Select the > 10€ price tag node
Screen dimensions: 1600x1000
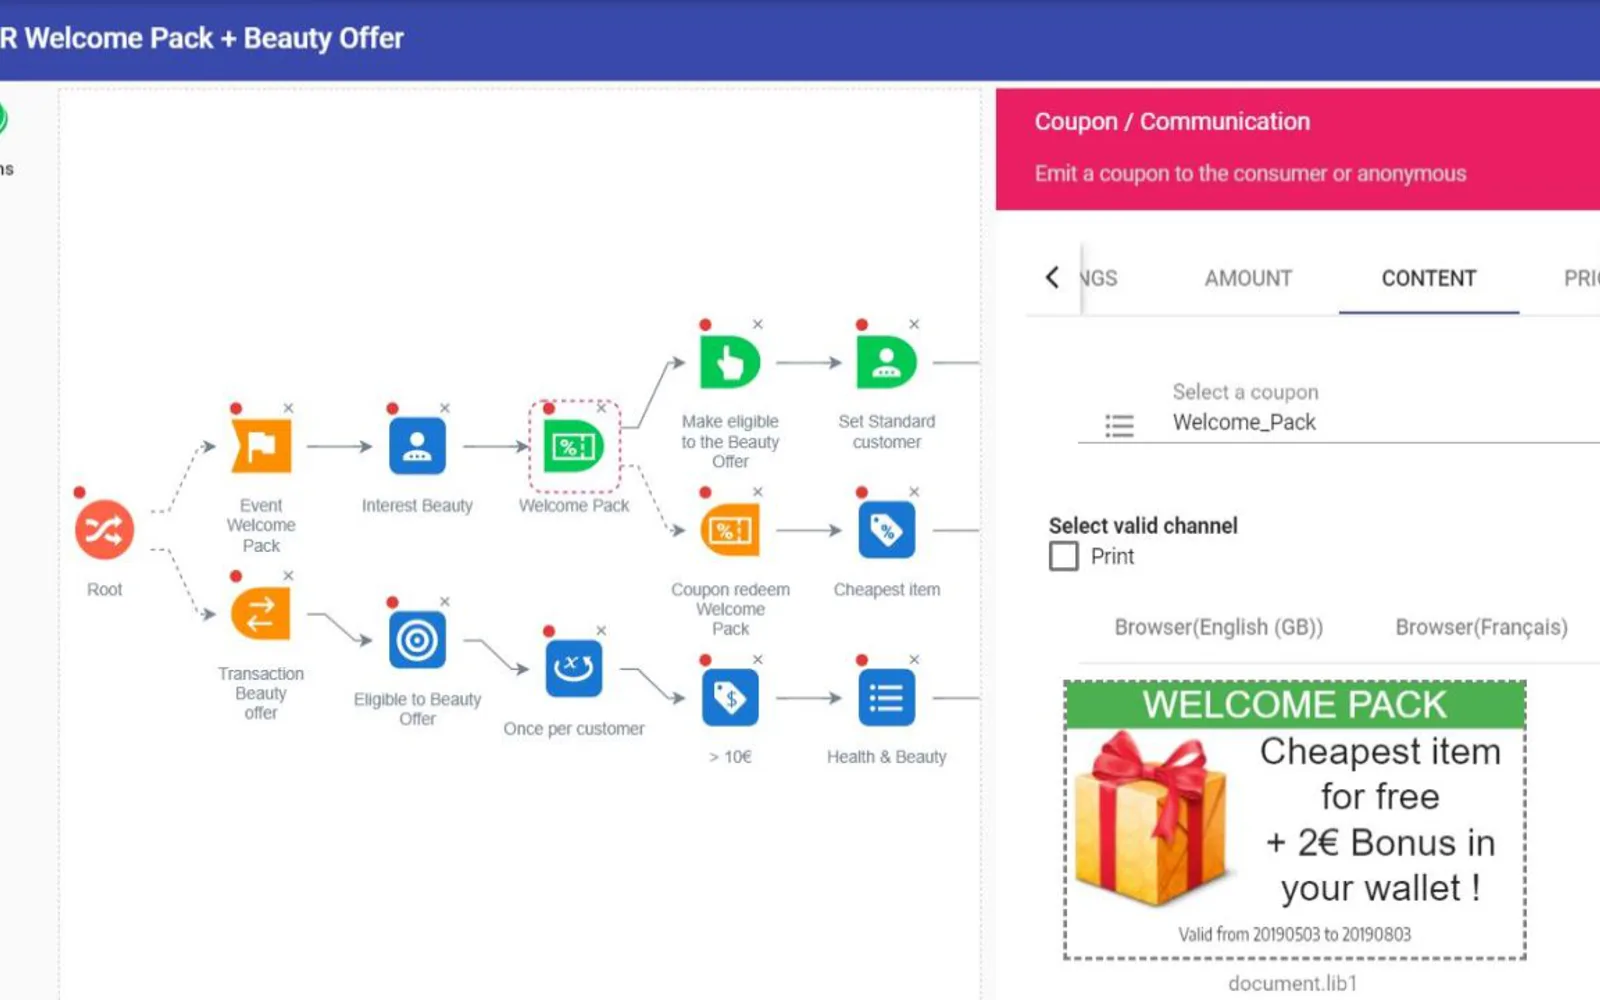click(x=730, y=698)
